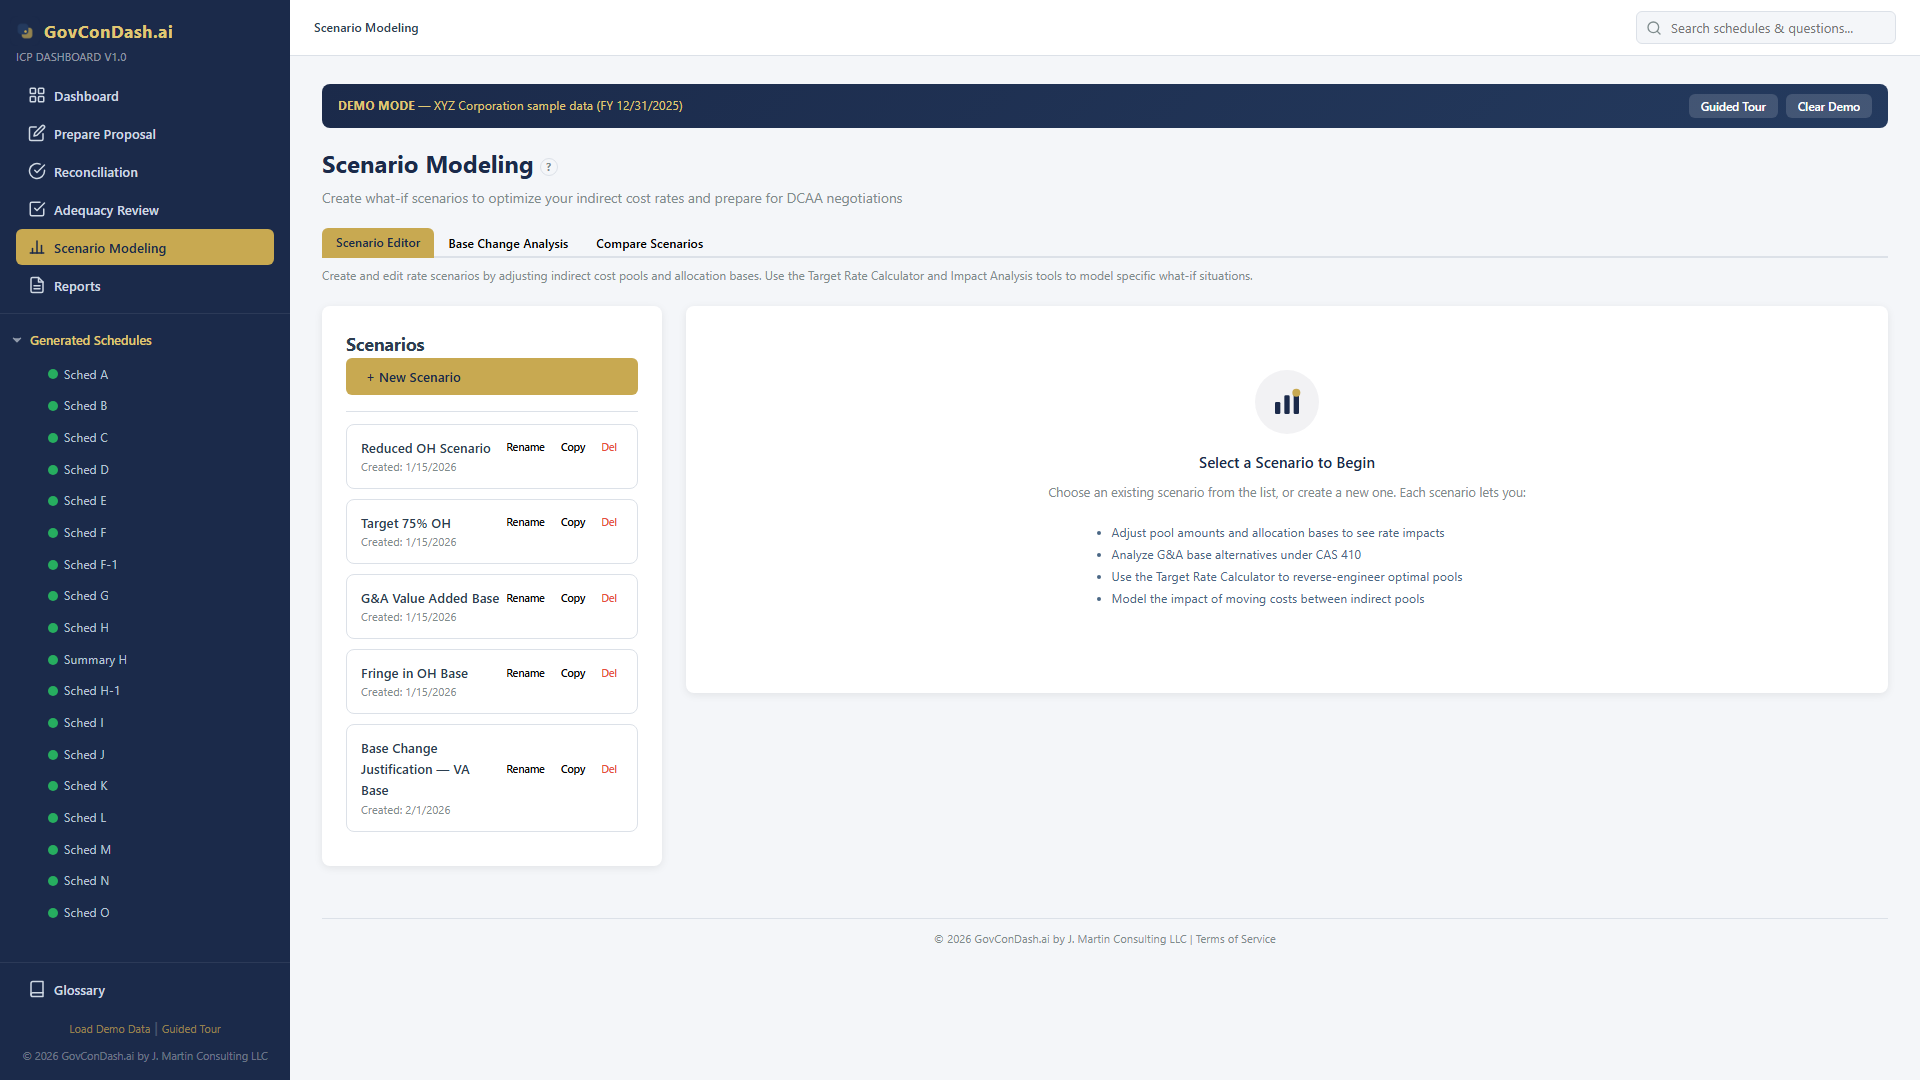Focus the search schedules & questions field
Viewport: 1920px width, 1080px height.
coord(1774,28)
